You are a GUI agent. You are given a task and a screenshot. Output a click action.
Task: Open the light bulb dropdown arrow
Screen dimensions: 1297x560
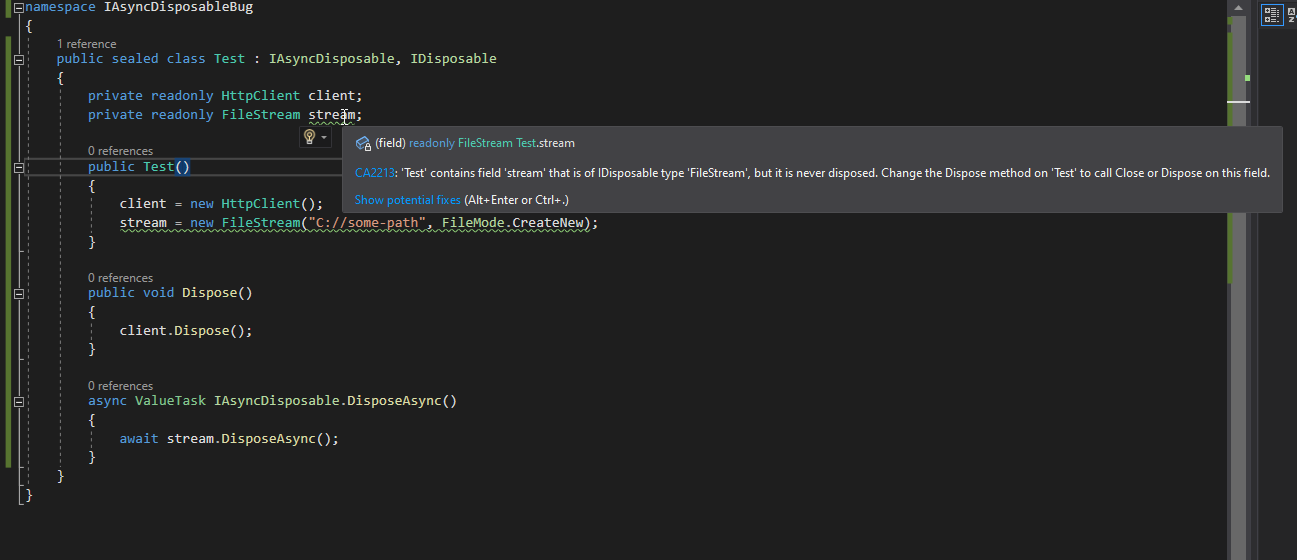(x=324, y=138)
